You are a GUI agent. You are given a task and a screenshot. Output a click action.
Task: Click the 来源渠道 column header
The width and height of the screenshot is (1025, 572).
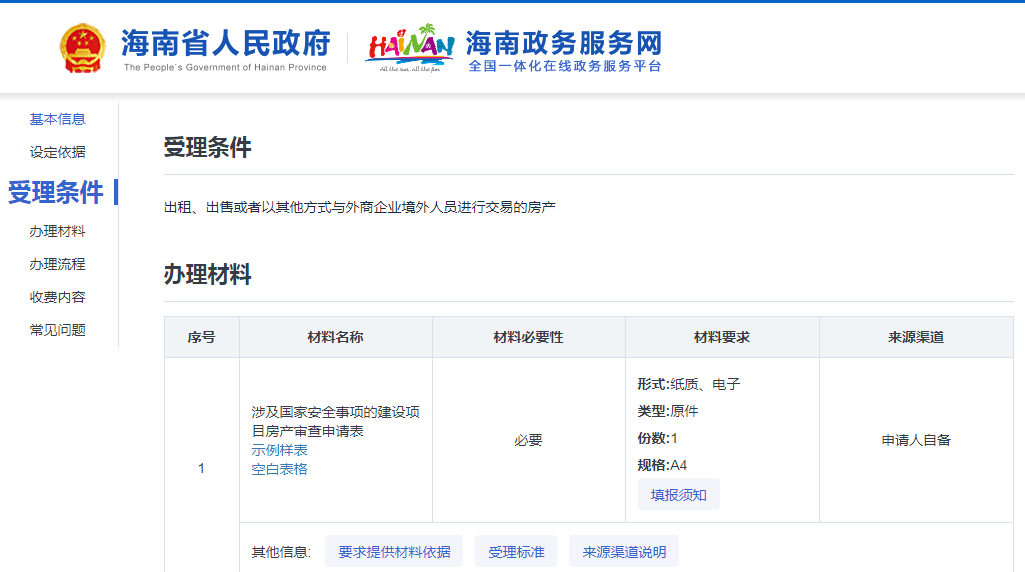point(916,337)
